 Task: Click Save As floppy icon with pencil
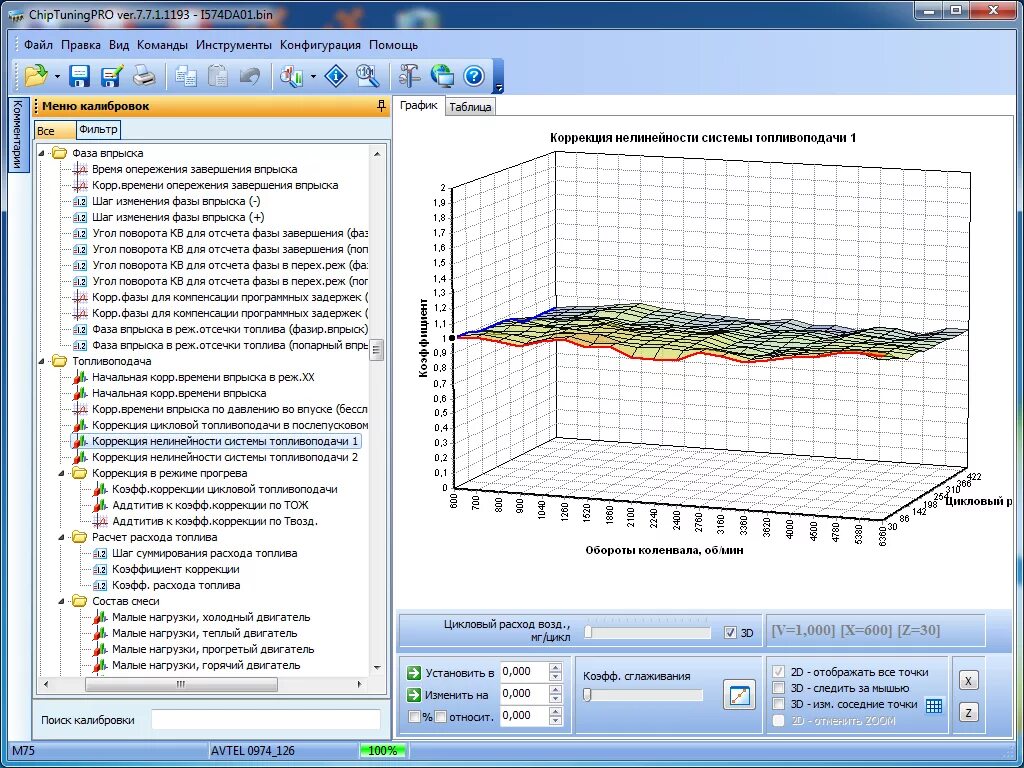coord(112,76)
